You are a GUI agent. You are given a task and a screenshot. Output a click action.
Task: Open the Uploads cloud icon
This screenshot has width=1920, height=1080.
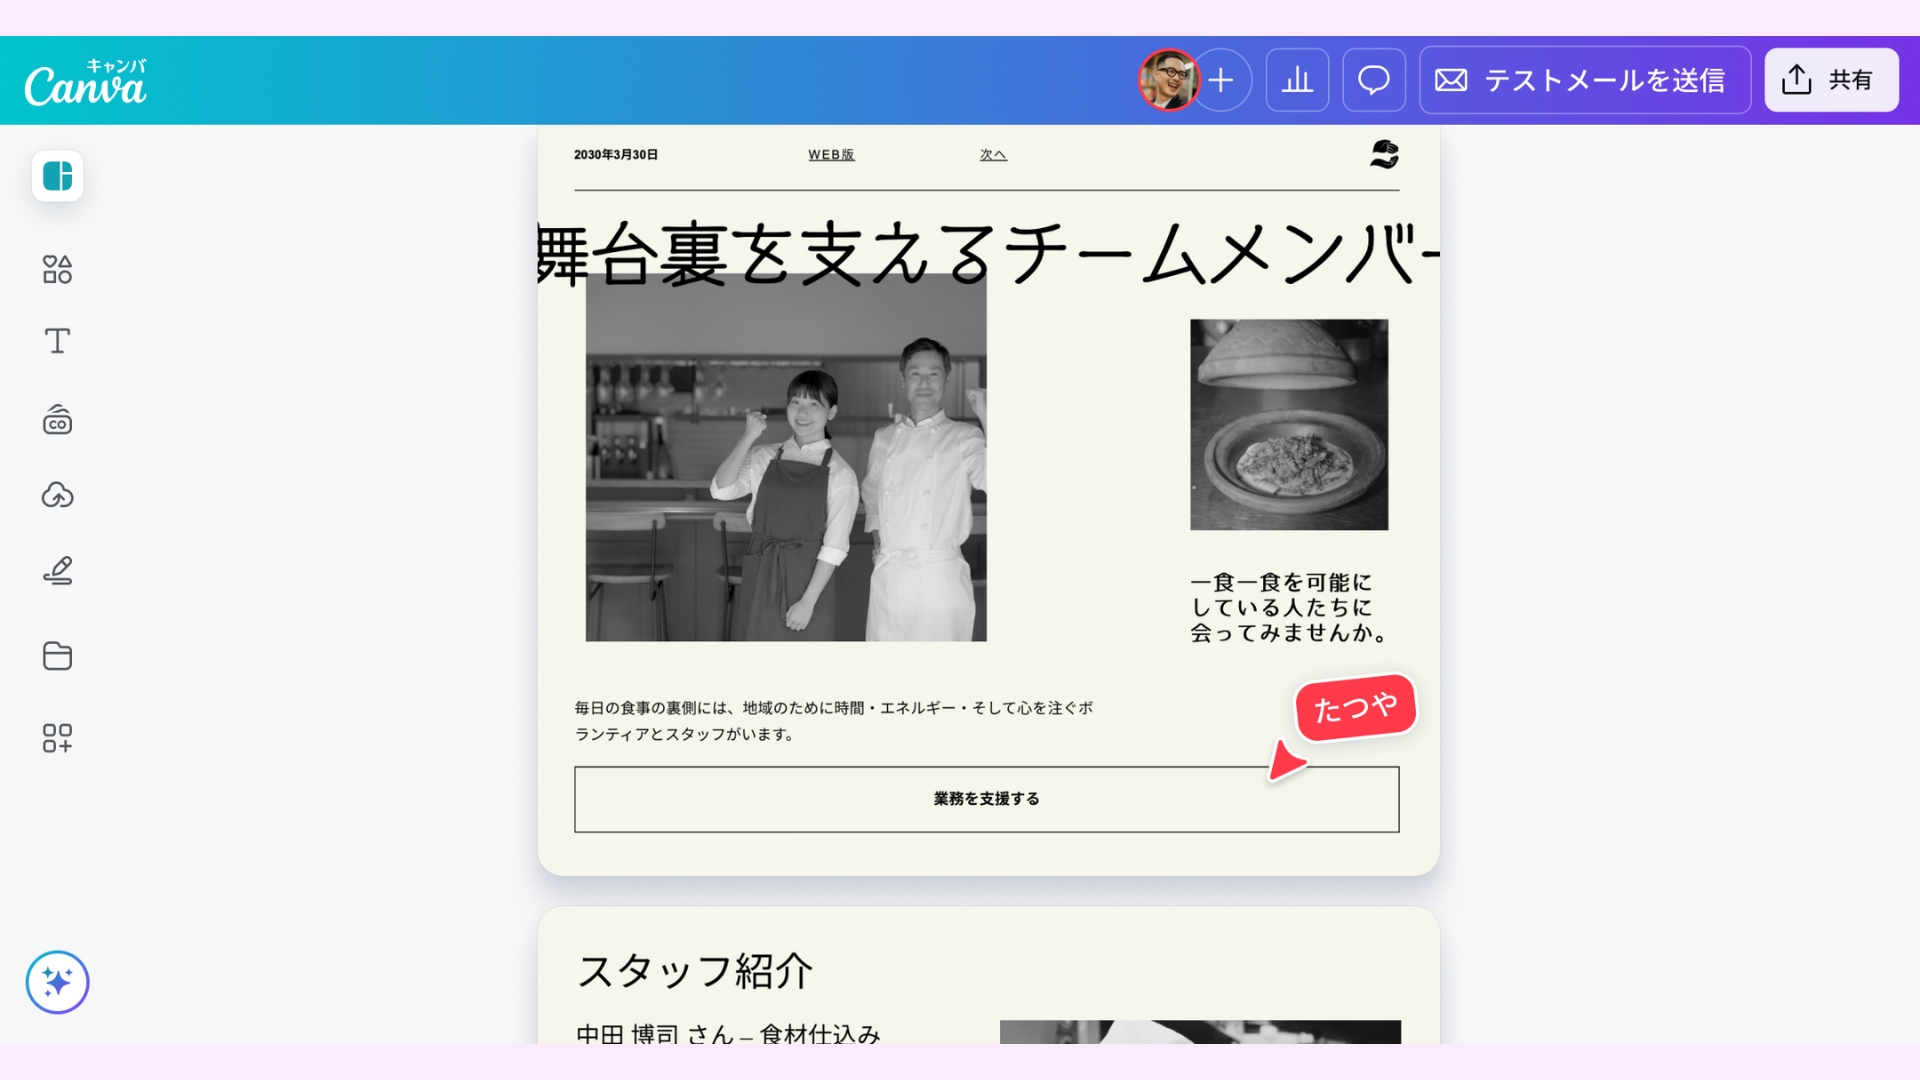(x=57, y=495)
